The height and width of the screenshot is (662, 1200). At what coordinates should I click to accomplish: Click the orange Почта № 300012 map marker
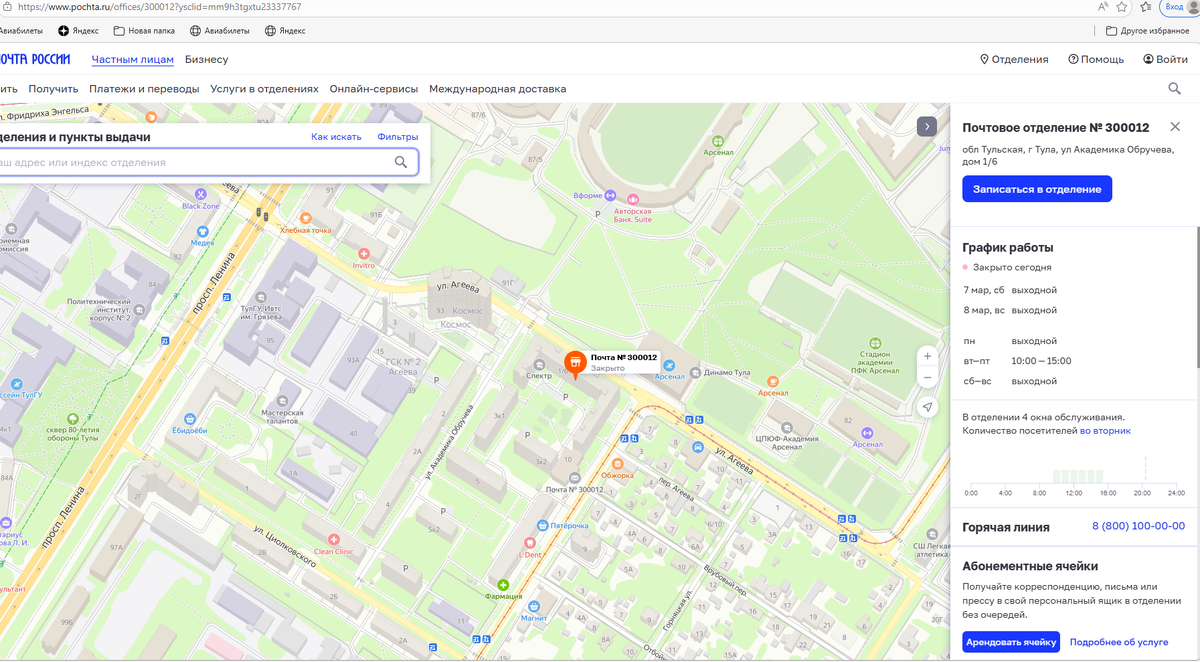coord(576,364)
